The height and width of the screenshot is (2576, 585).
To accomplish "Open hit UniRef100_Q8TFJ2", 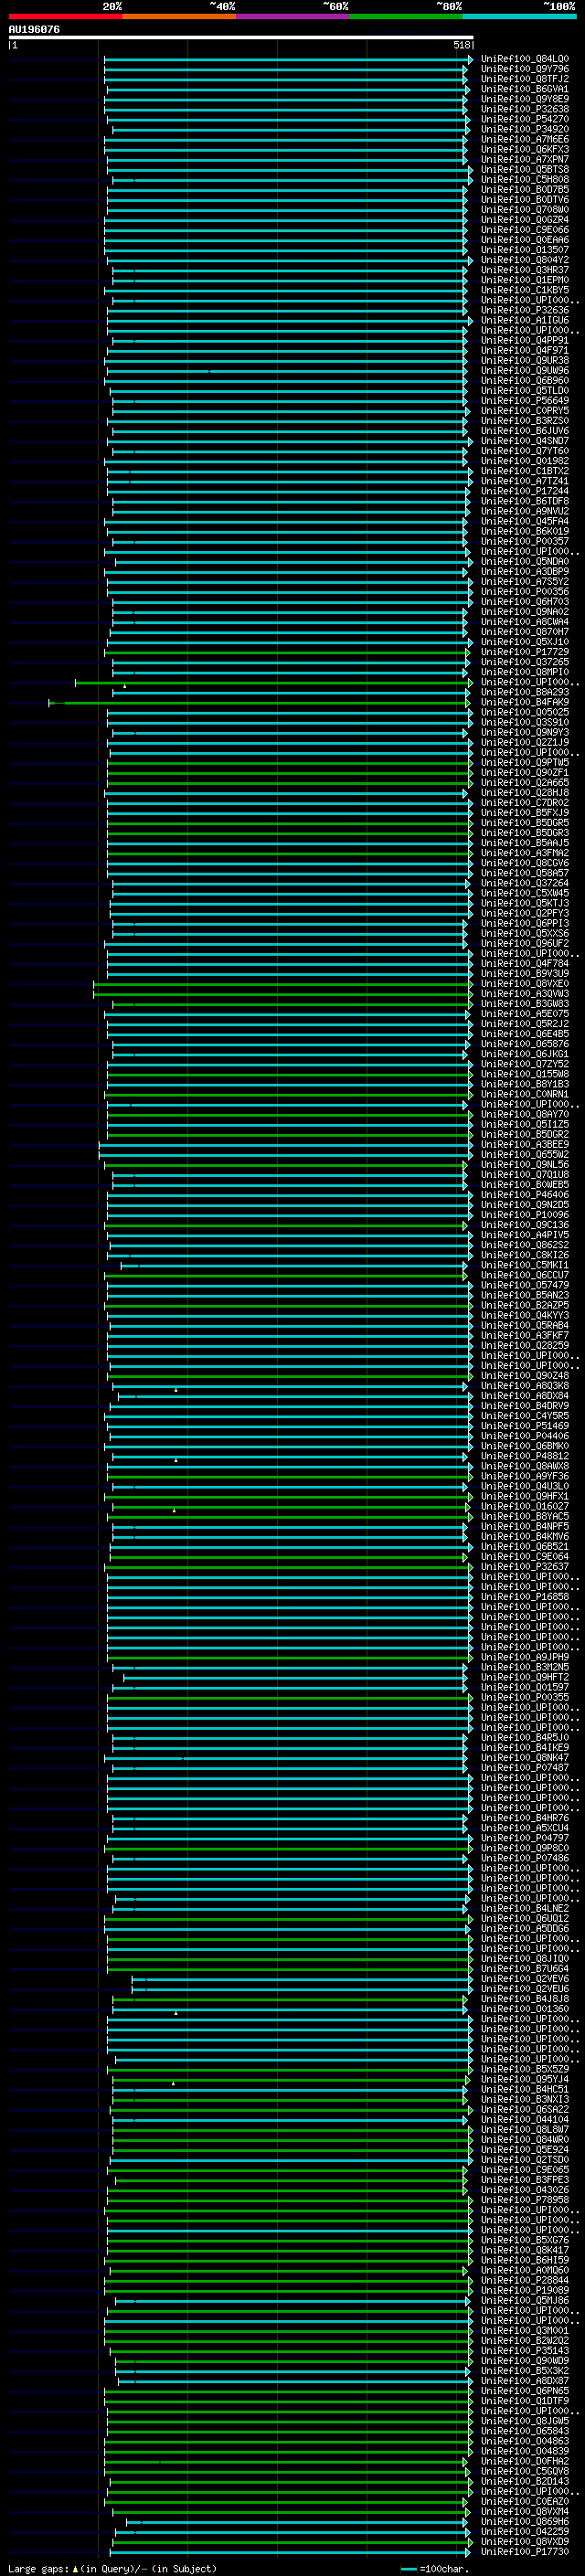I will point(525,79).
